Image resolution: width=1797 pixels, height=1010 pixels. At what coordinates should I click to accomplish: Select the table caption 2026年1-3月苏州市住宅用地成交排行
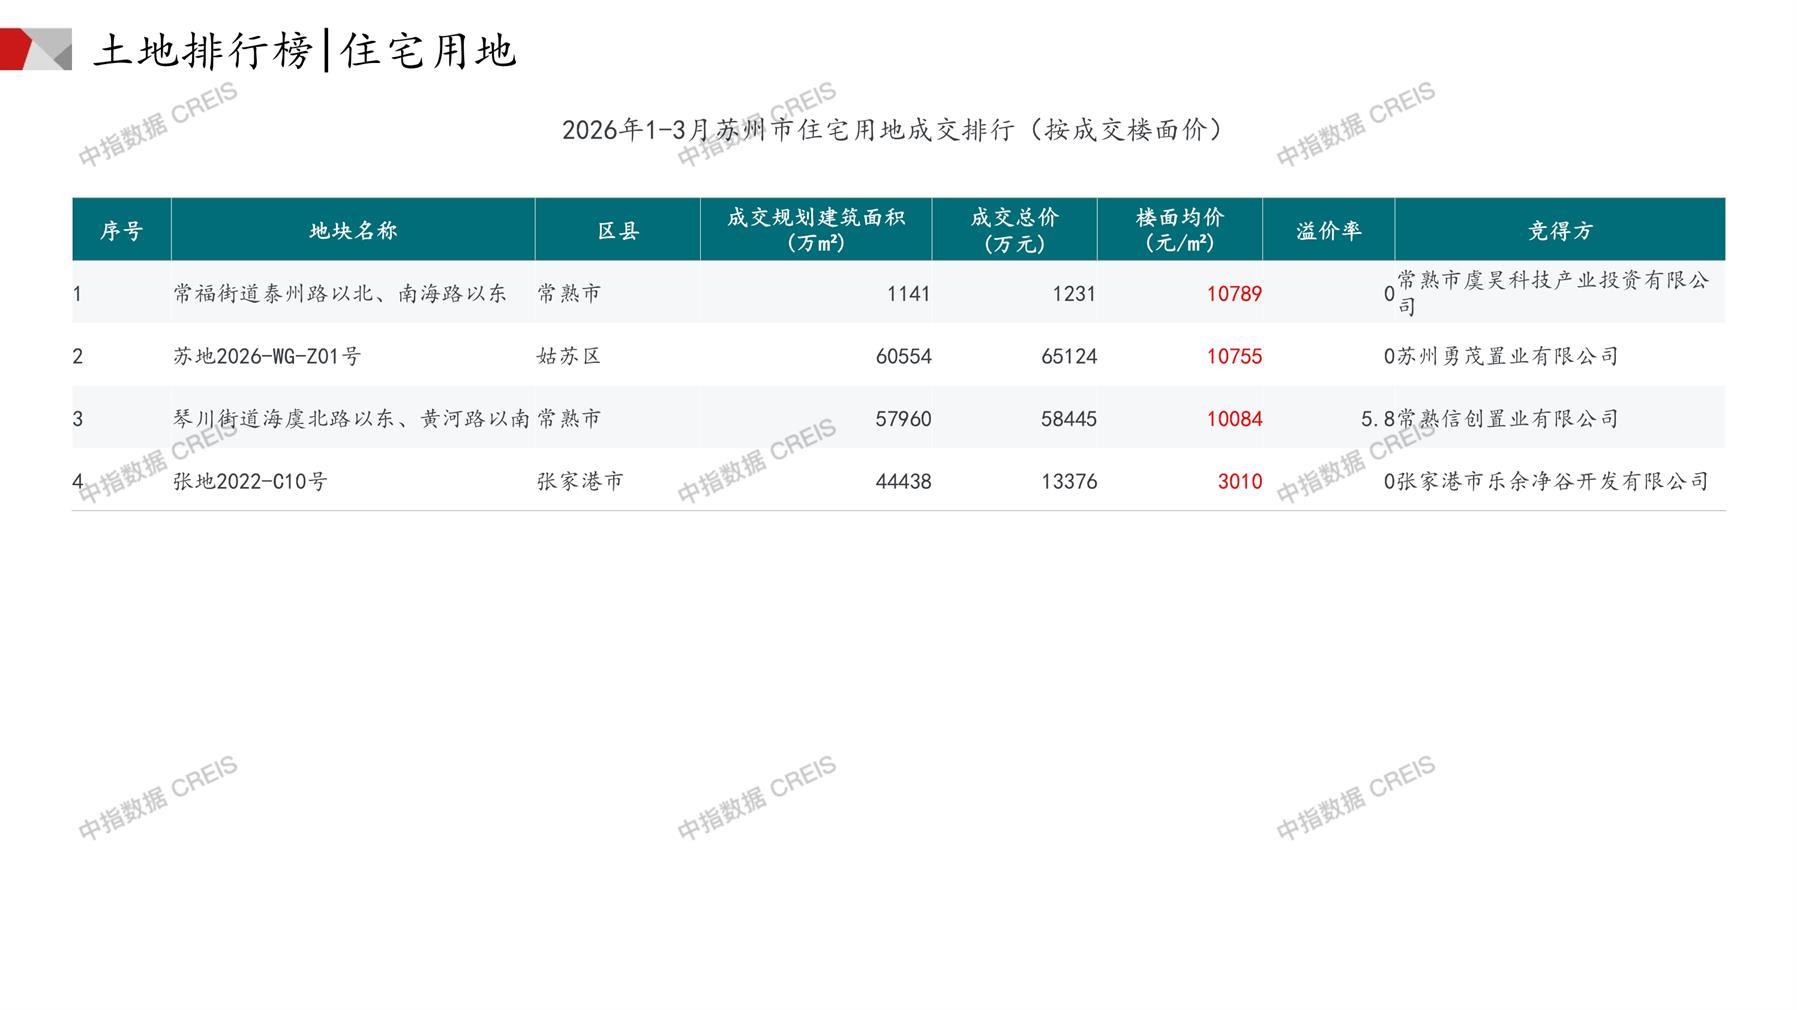point(892,130)
